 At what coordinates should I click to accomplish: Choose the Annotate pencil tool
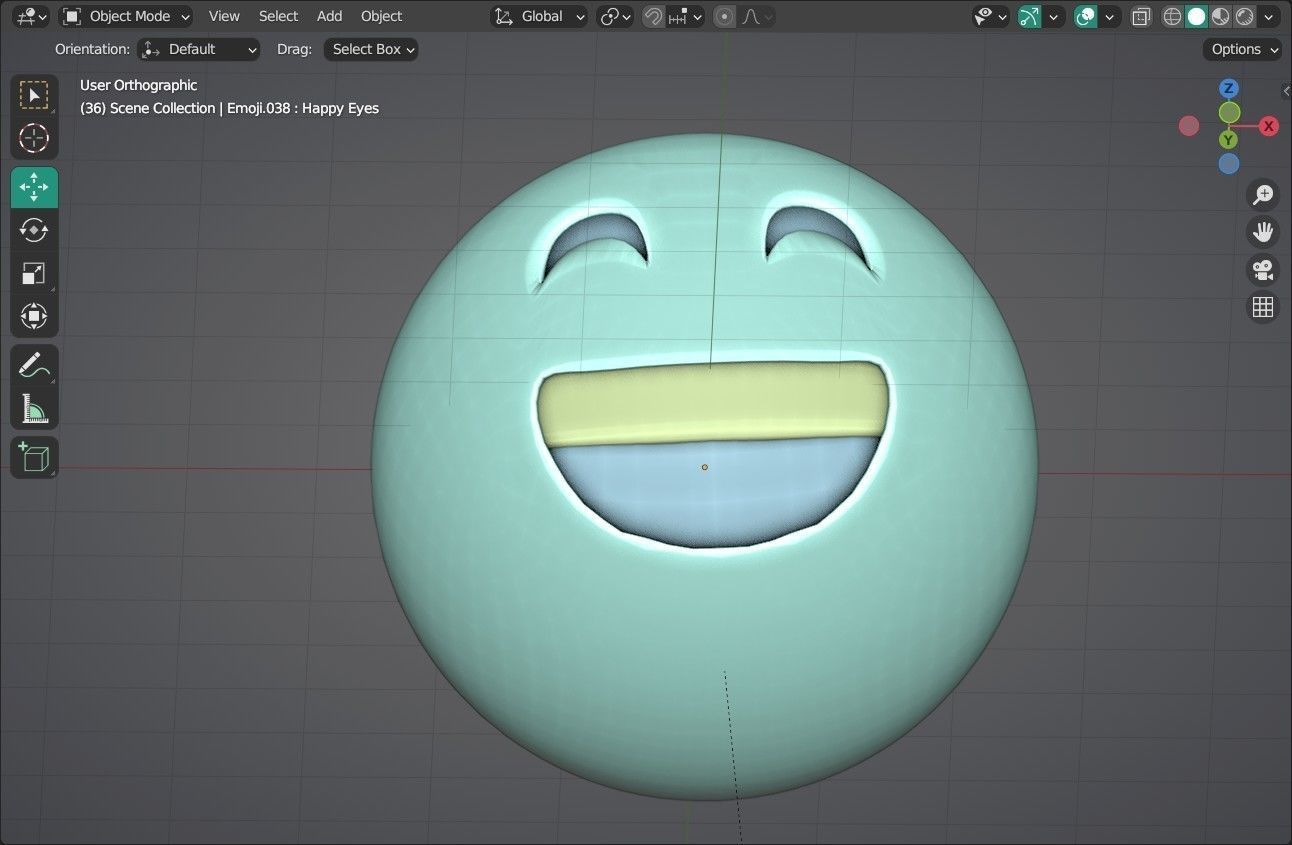(34, 365)
